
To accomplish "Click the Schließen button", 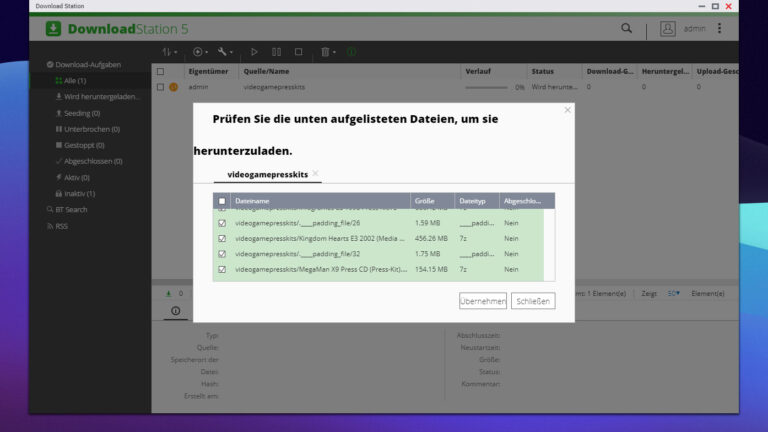I will [x=533, y=301].
